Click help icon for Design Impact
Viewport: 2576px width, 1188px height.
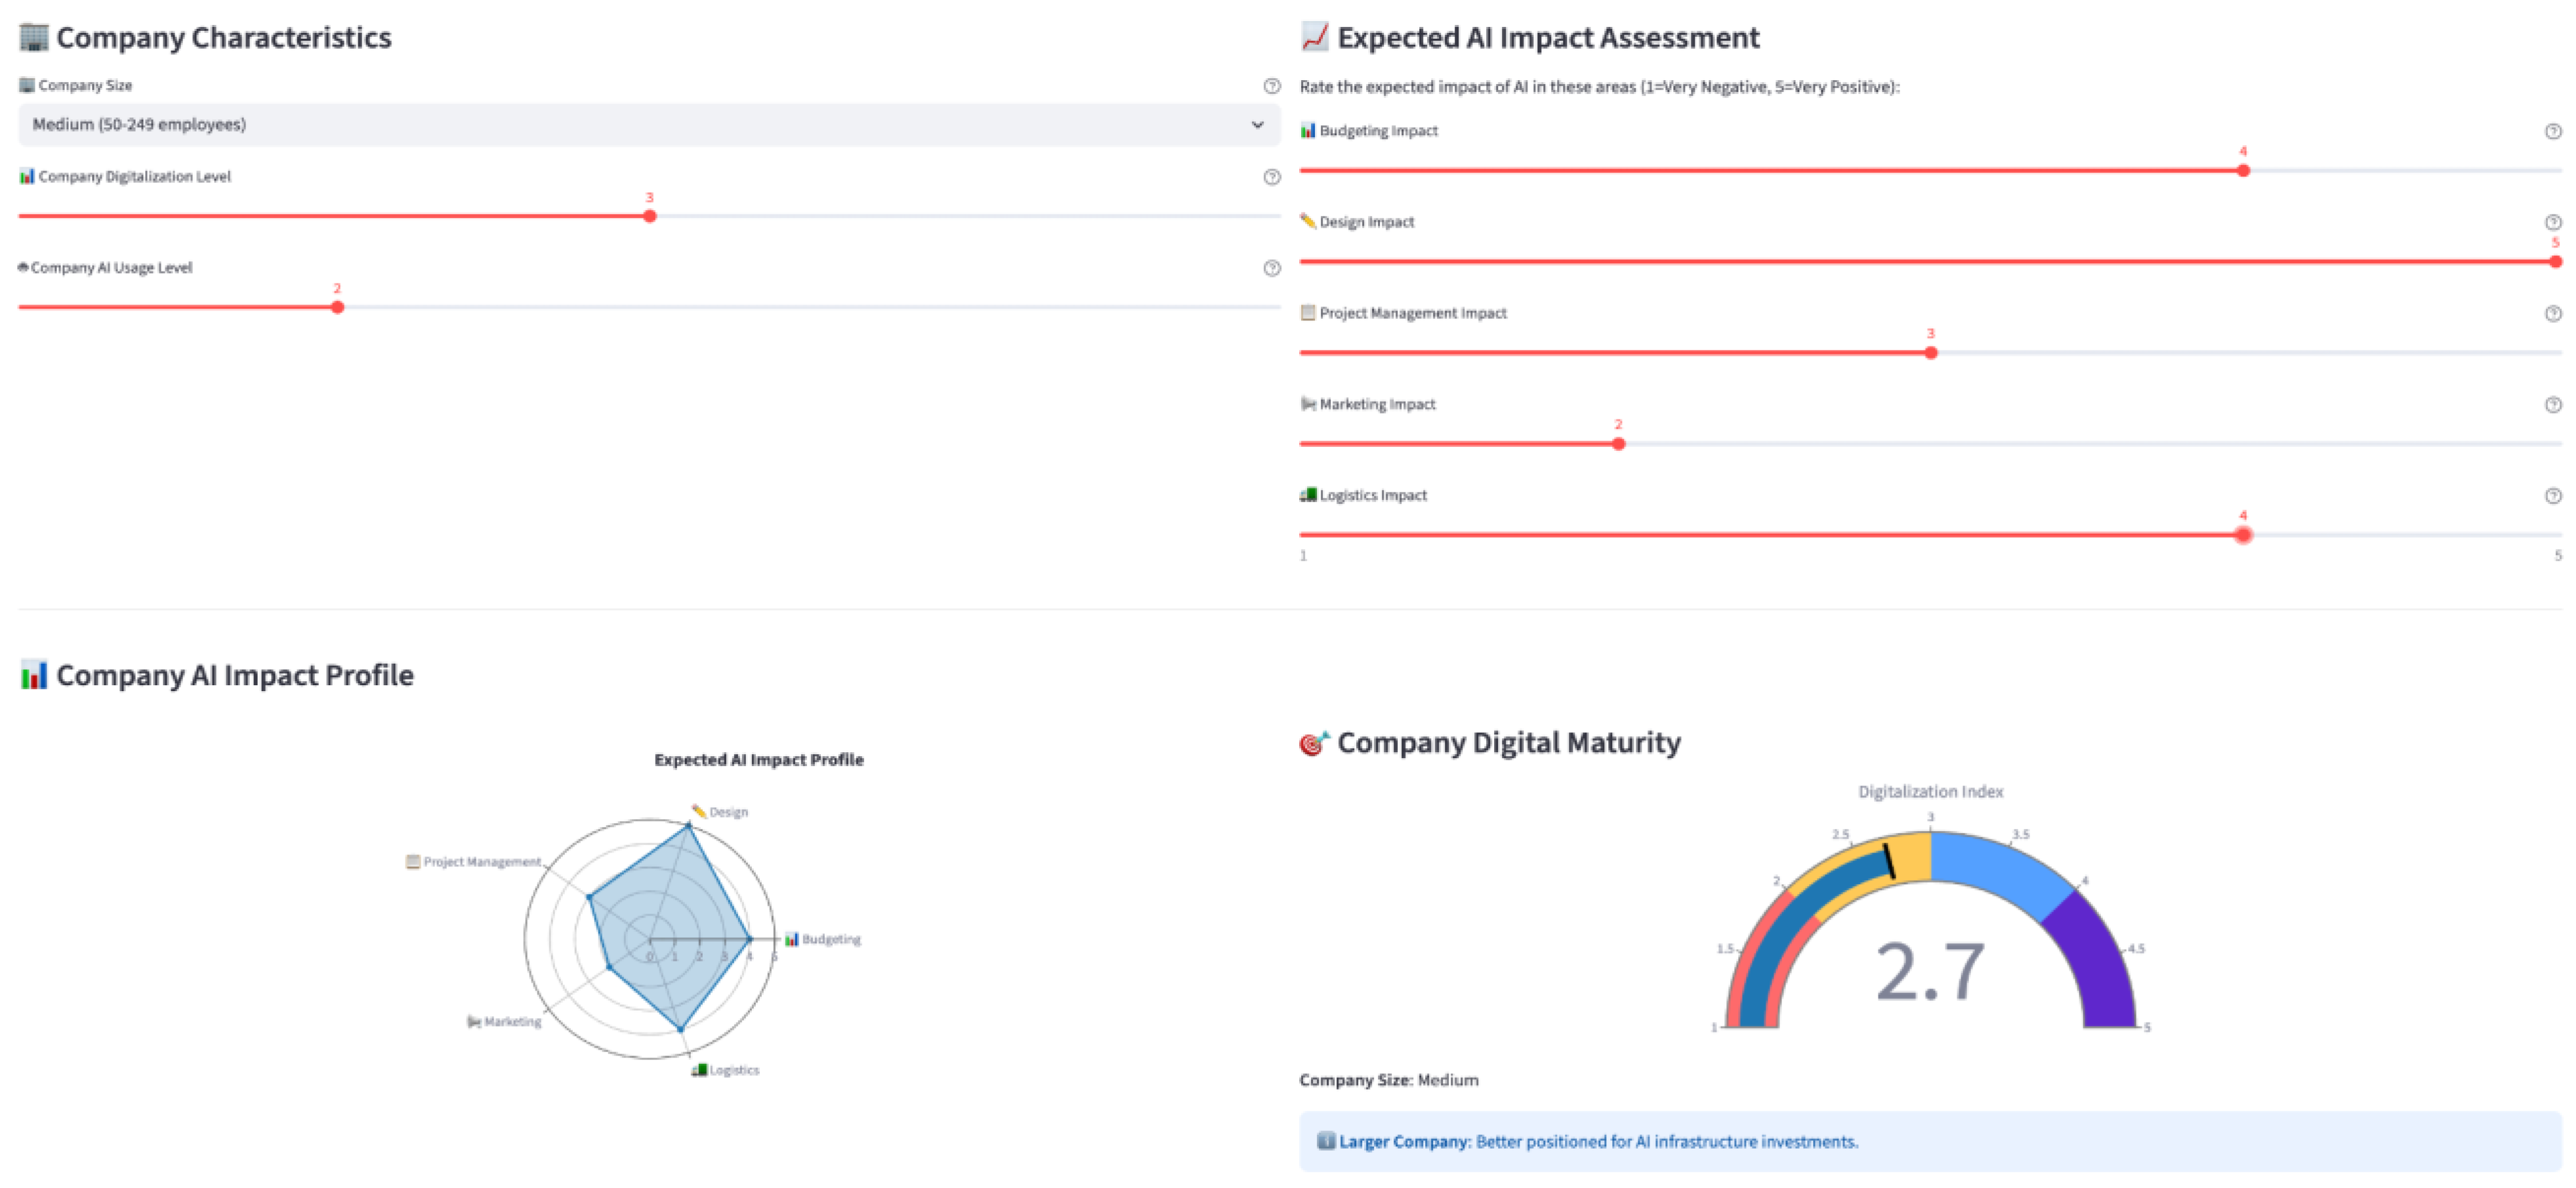coord(2552,222)
